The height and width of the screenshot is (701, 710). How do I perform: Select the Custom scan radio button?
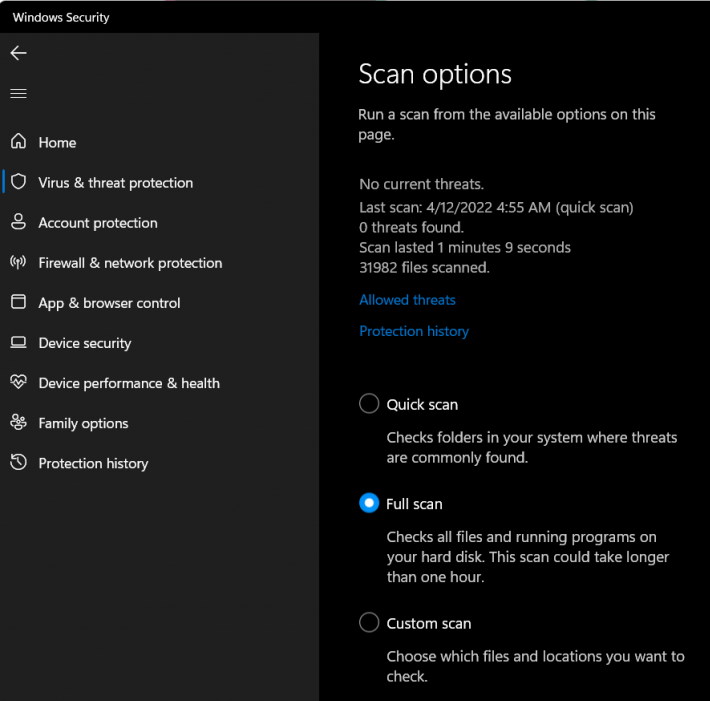pos(369,622)
